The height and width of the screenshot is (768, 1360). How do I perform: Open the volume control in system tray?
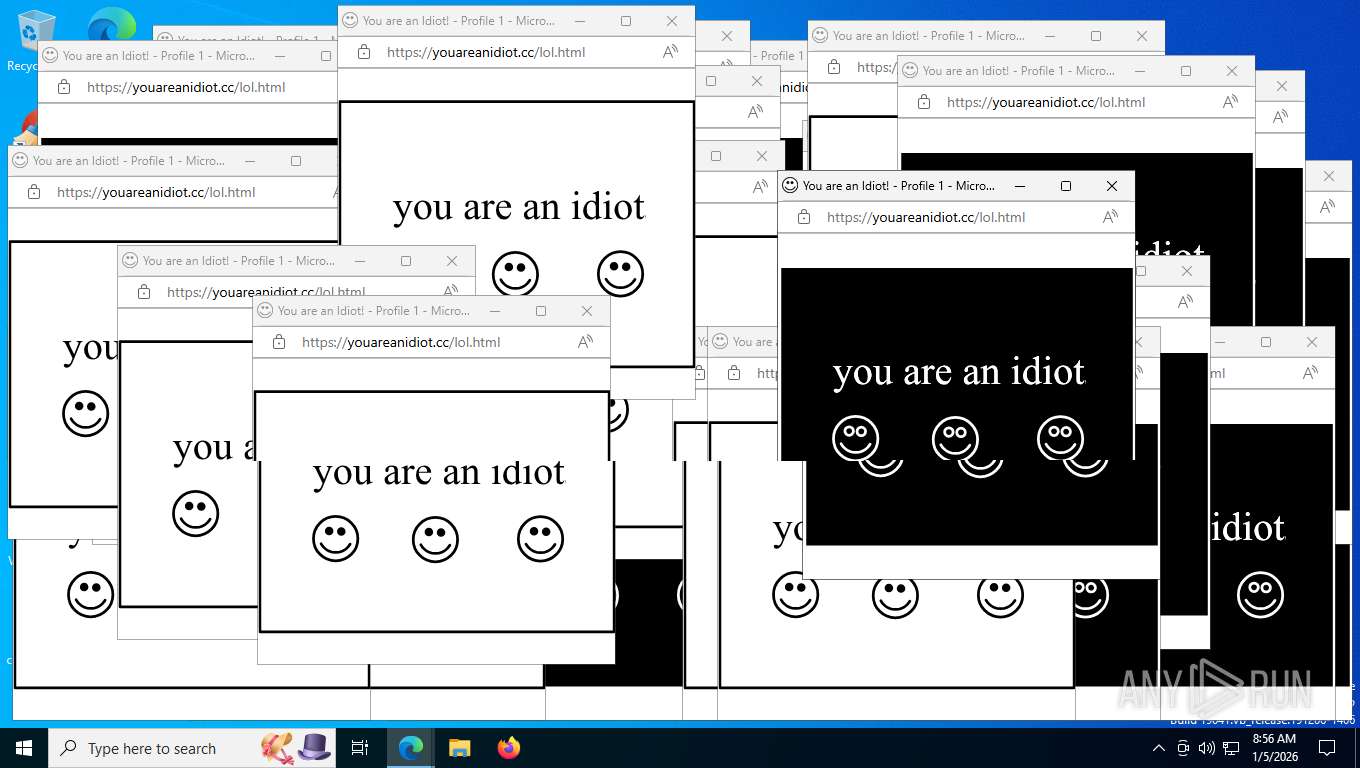tap(1207, 748)
